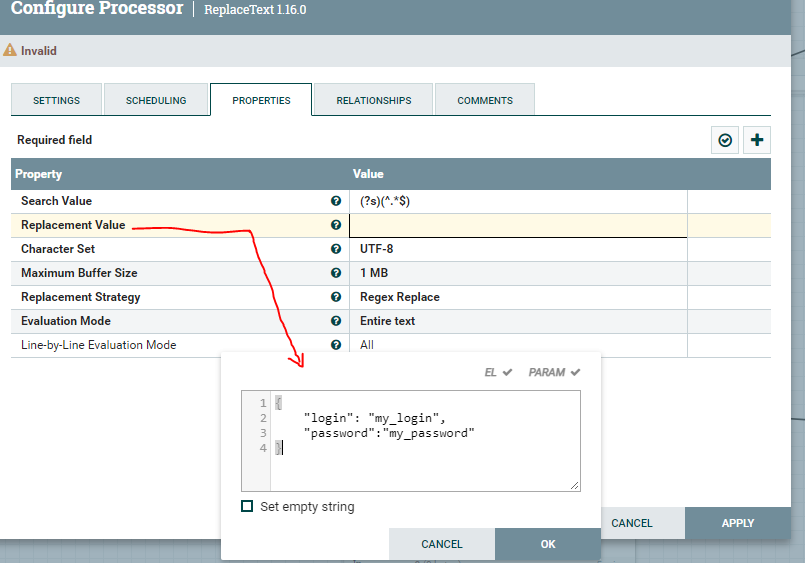This screenshot has height=563, width=805.
Task: Show help for Evaluation Mode property
Action: point(336,321)
